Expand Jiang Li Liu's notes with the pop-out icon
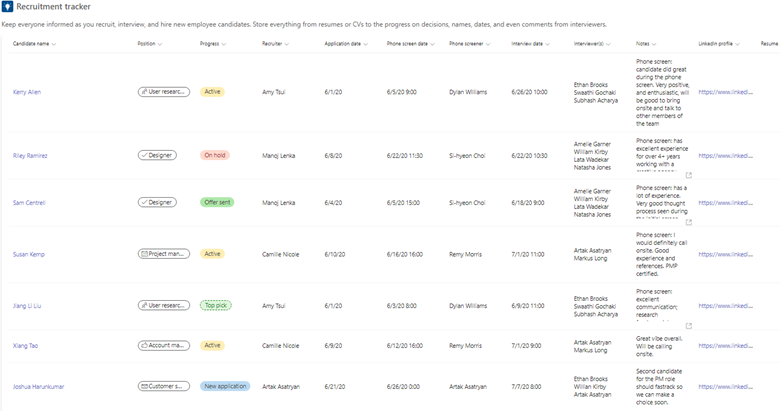Screen dimensions: 780x411 [688, 325]
